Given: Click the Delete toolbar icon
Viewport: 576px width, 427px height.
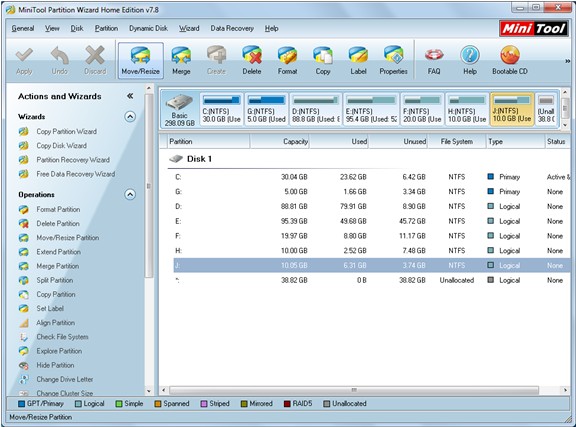Looking at the screenshot, I should (x=252, y=61).
